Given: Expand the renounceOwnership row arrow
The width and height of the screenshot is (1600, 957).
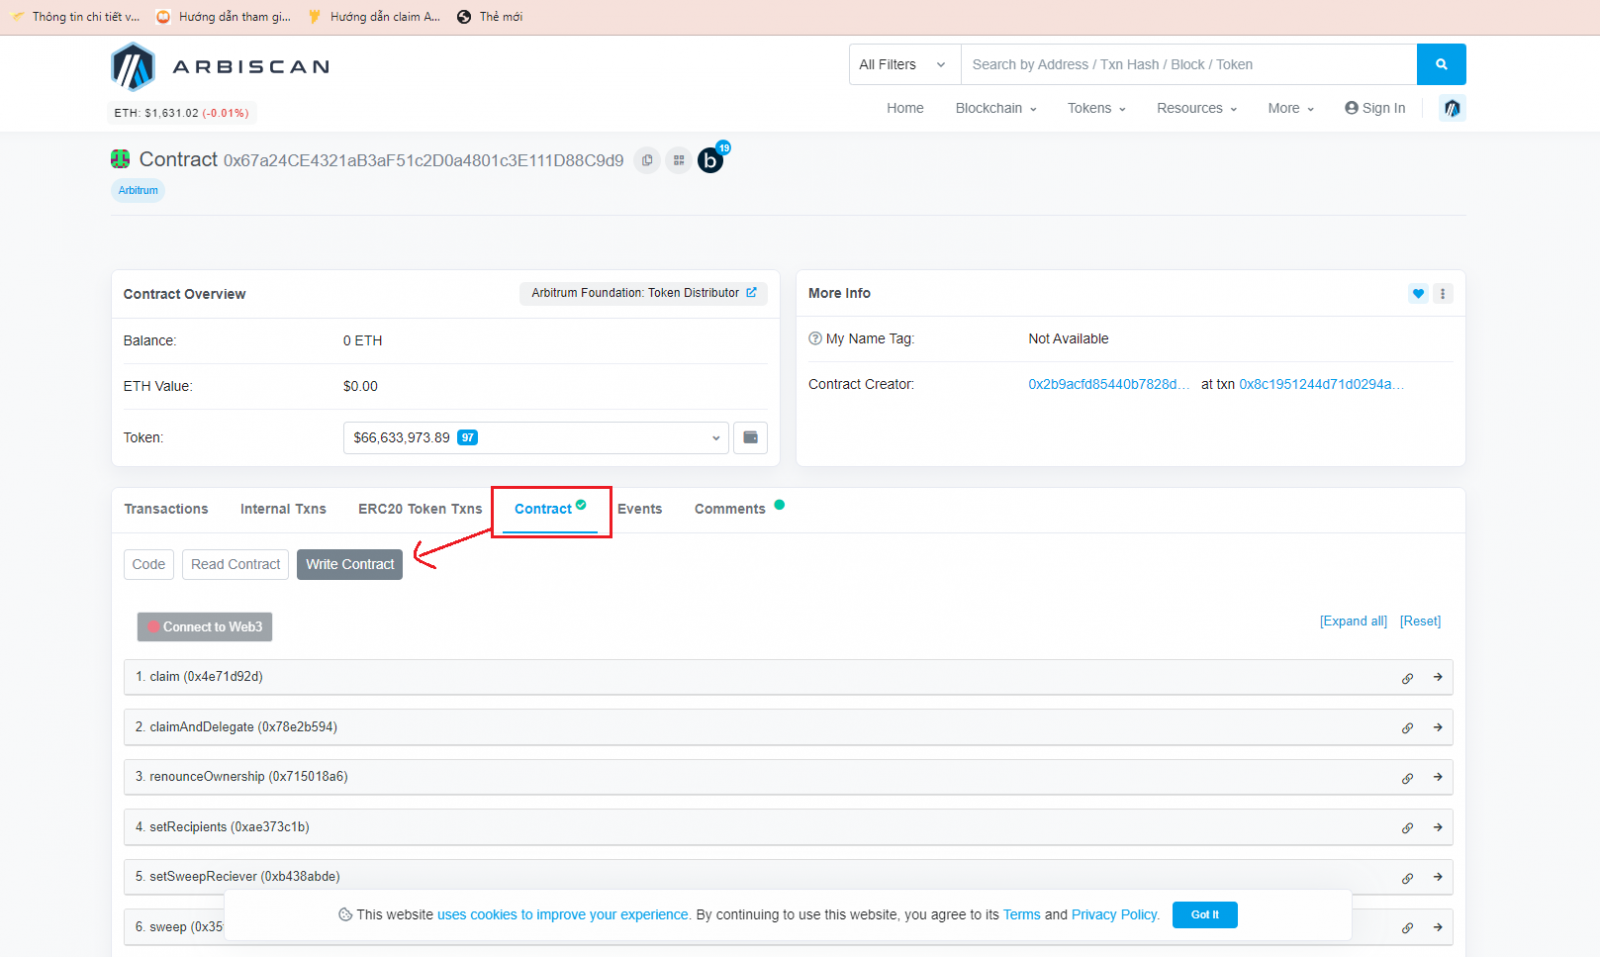Looking at the screenshot, I should click(x=1438, y=777).
